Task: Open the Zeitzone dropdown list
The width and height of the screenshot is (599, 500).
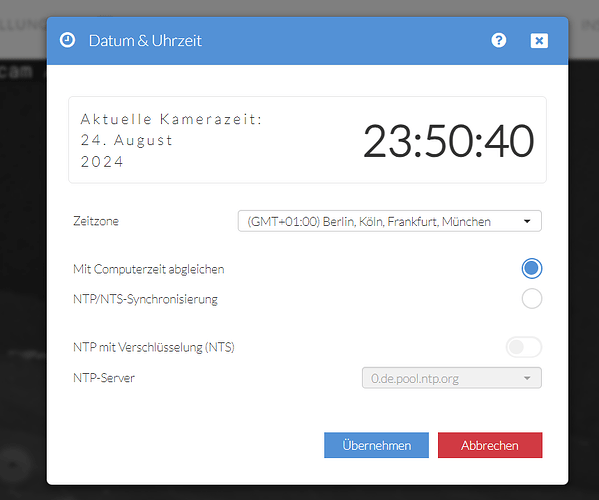Action: tap(390, 221)
